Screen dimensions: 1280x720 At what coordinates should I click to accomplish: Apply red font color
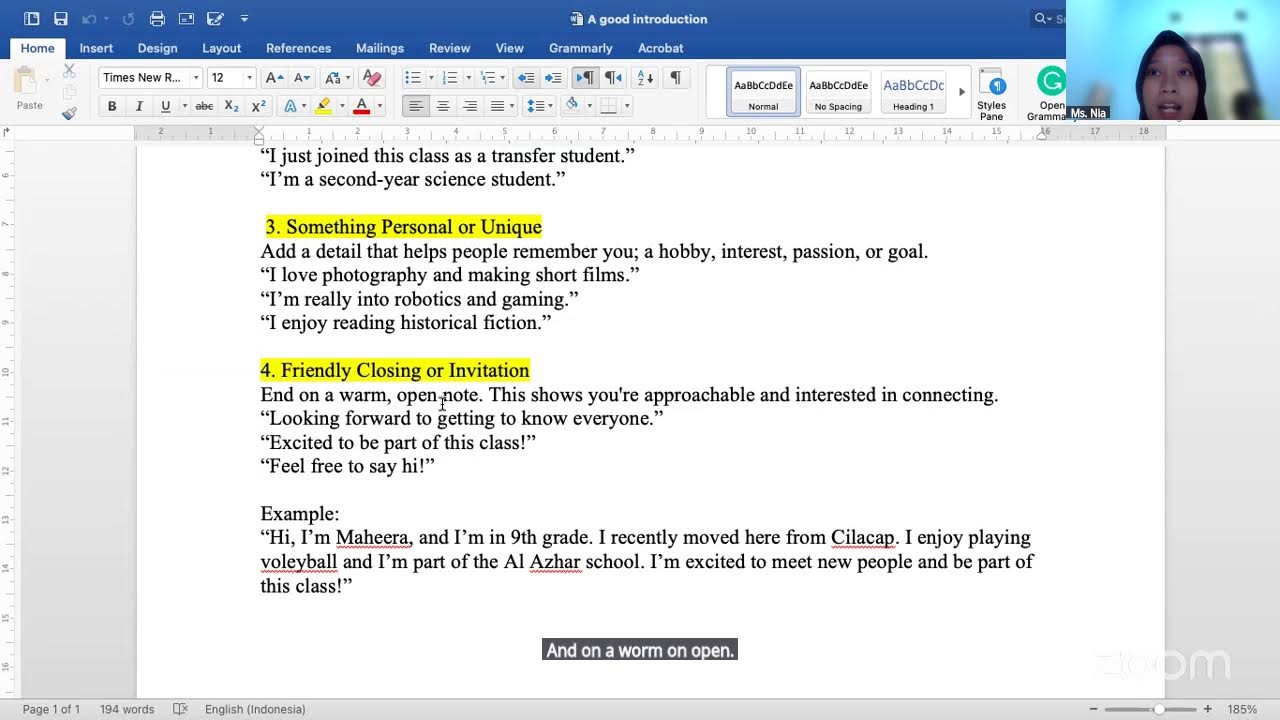click(x=362, y=106)
